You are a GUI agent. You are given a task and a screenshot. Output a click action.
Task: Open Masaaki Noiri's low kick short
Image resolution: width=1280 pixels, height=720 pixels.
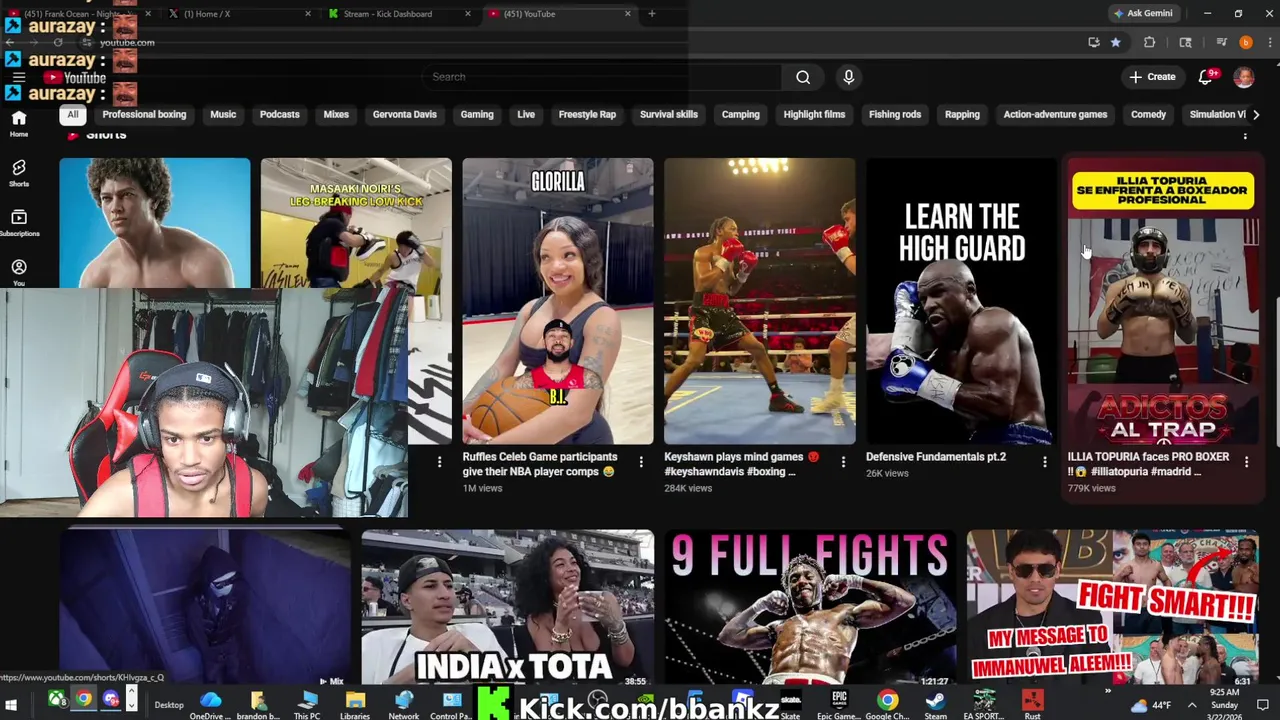[x=356, y=222]
